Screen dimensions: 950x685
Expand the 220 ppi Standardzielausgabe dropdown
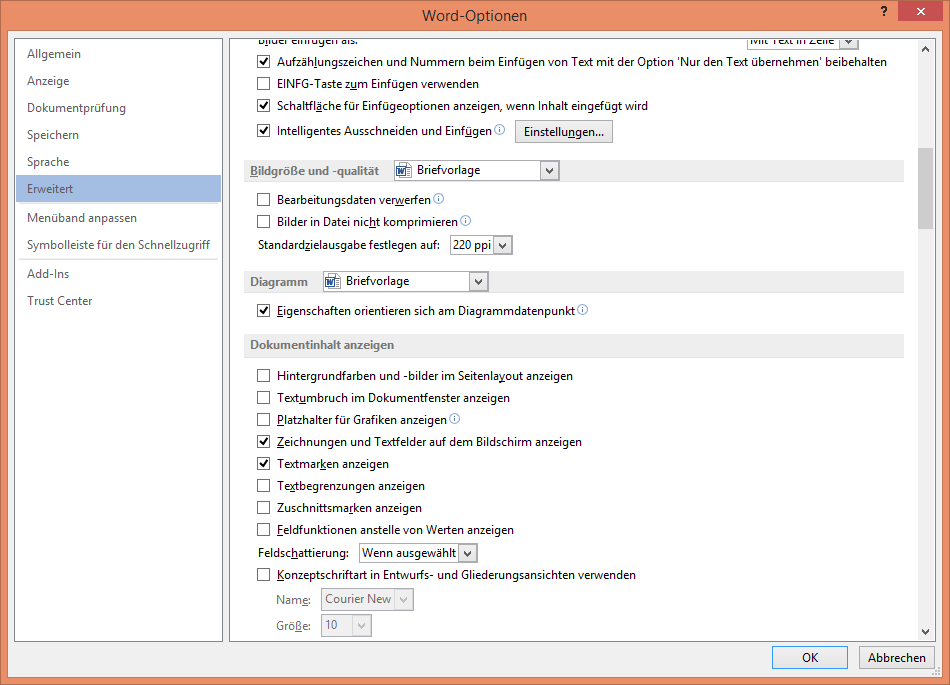pos(502,245)
